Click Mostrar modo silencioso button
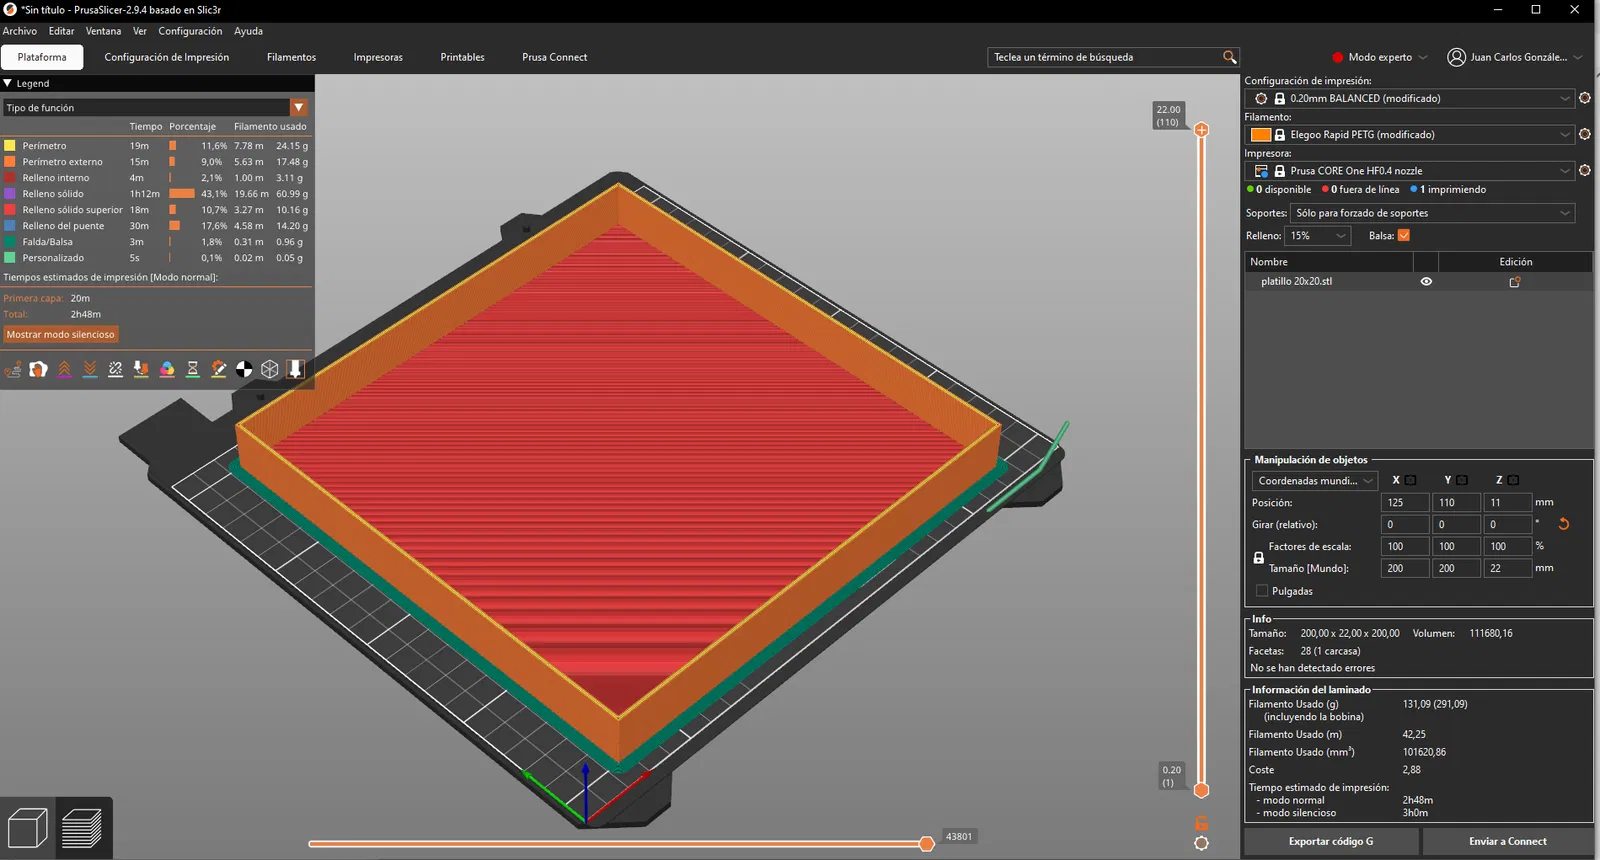 click(x=61, y=335)
